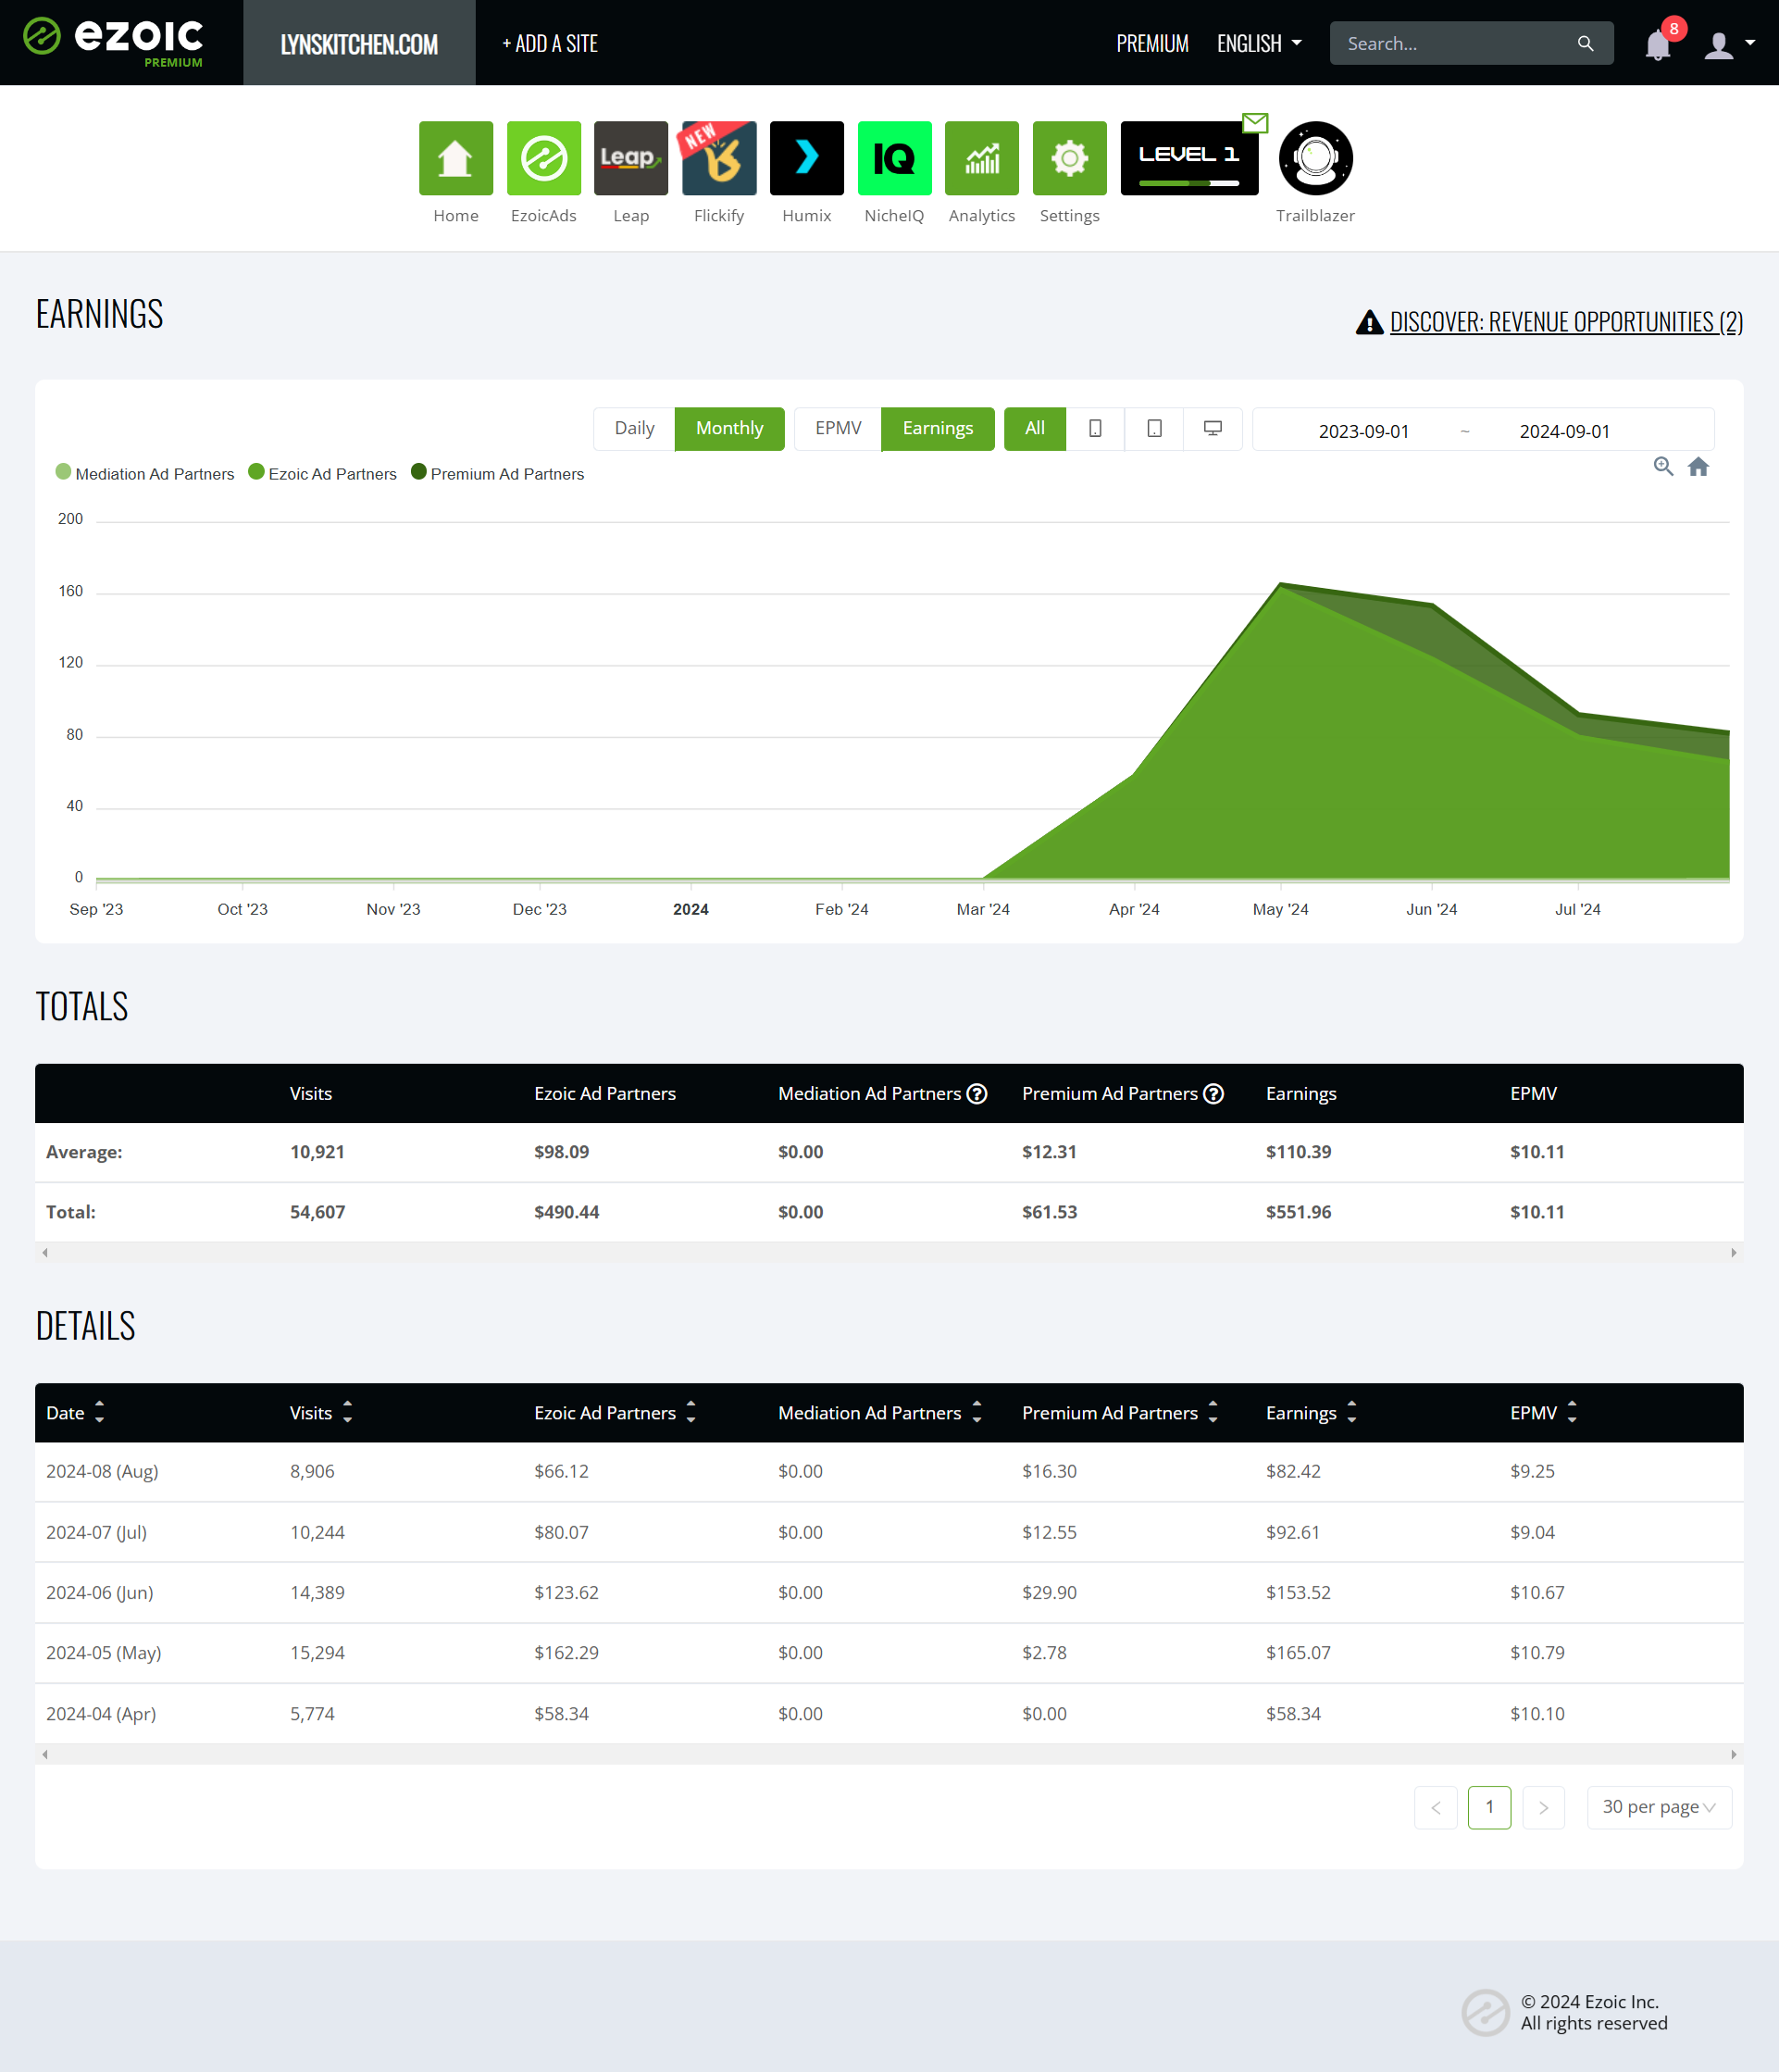
Task: Toggle Ezoic Ad Partners legend series
Action: (x=322, y=473)
